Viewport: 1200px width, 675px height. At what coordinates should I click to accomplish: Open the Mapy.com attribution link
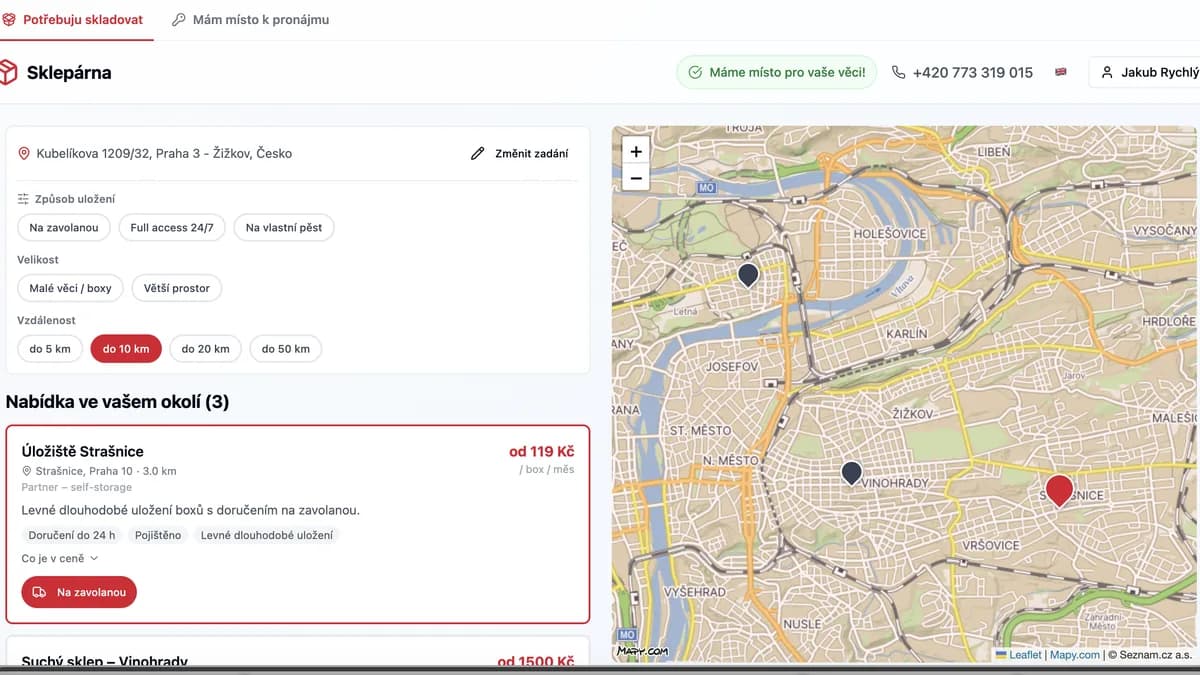click(1075, 655)
